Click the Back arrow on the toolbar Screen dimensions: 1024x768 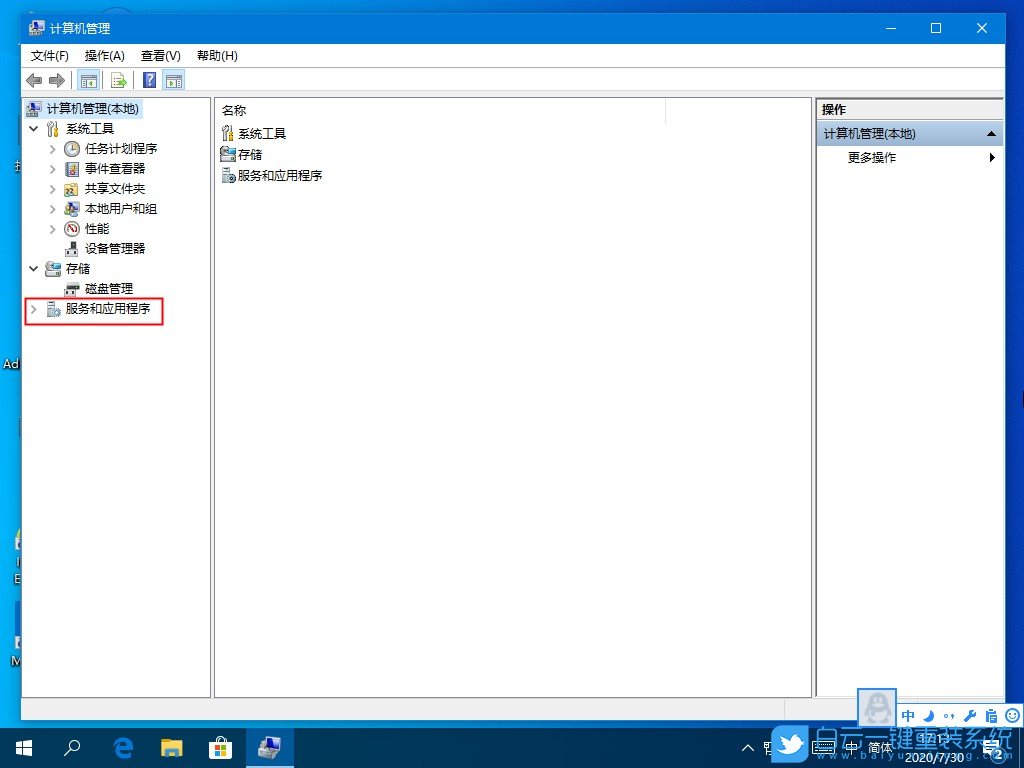coord(32,80)
